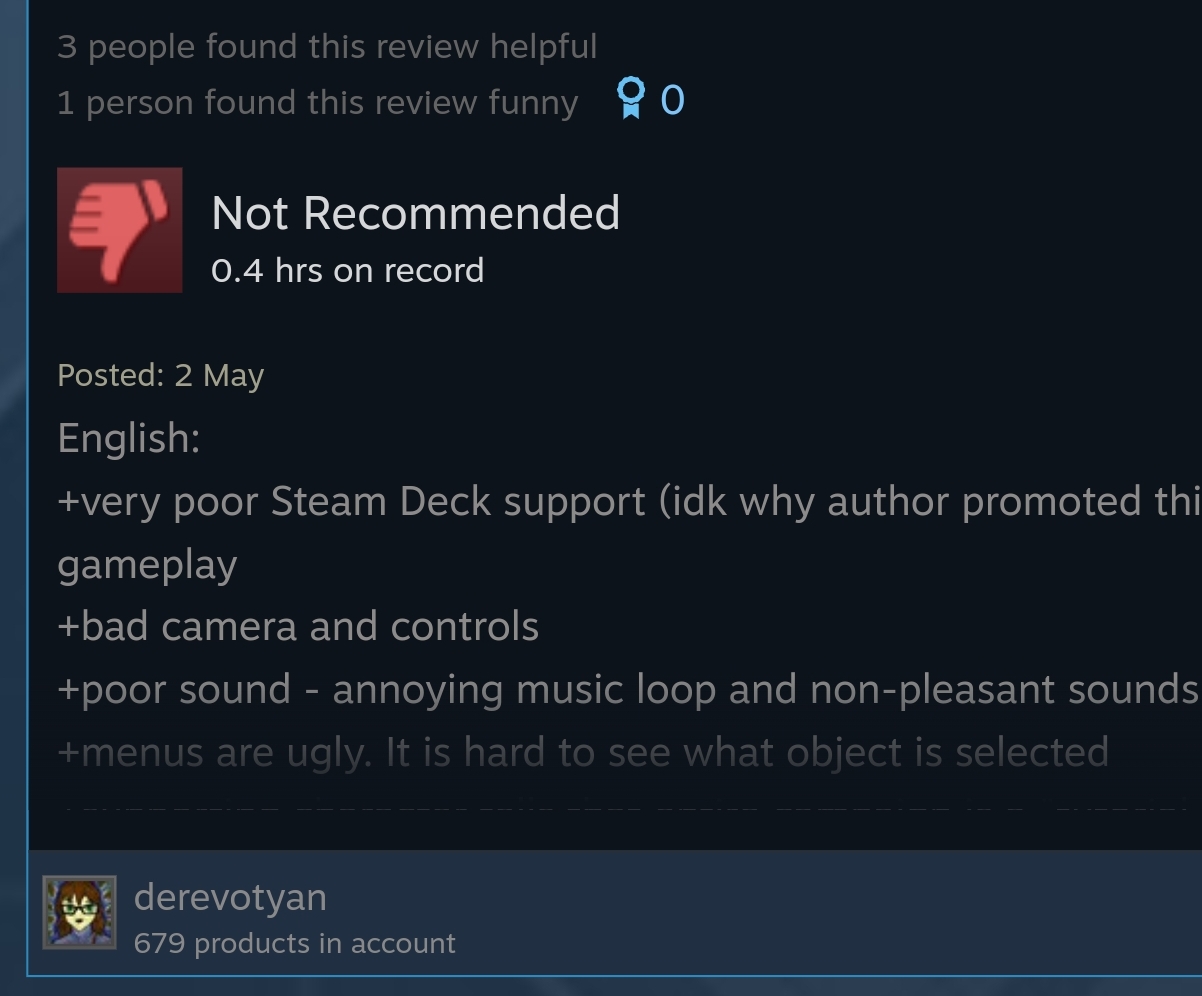Click the 3 people found helpful text
Image resolution: width=1202 pixels, height=996 pixels.
pyautogui.click(x=327, y=47)
